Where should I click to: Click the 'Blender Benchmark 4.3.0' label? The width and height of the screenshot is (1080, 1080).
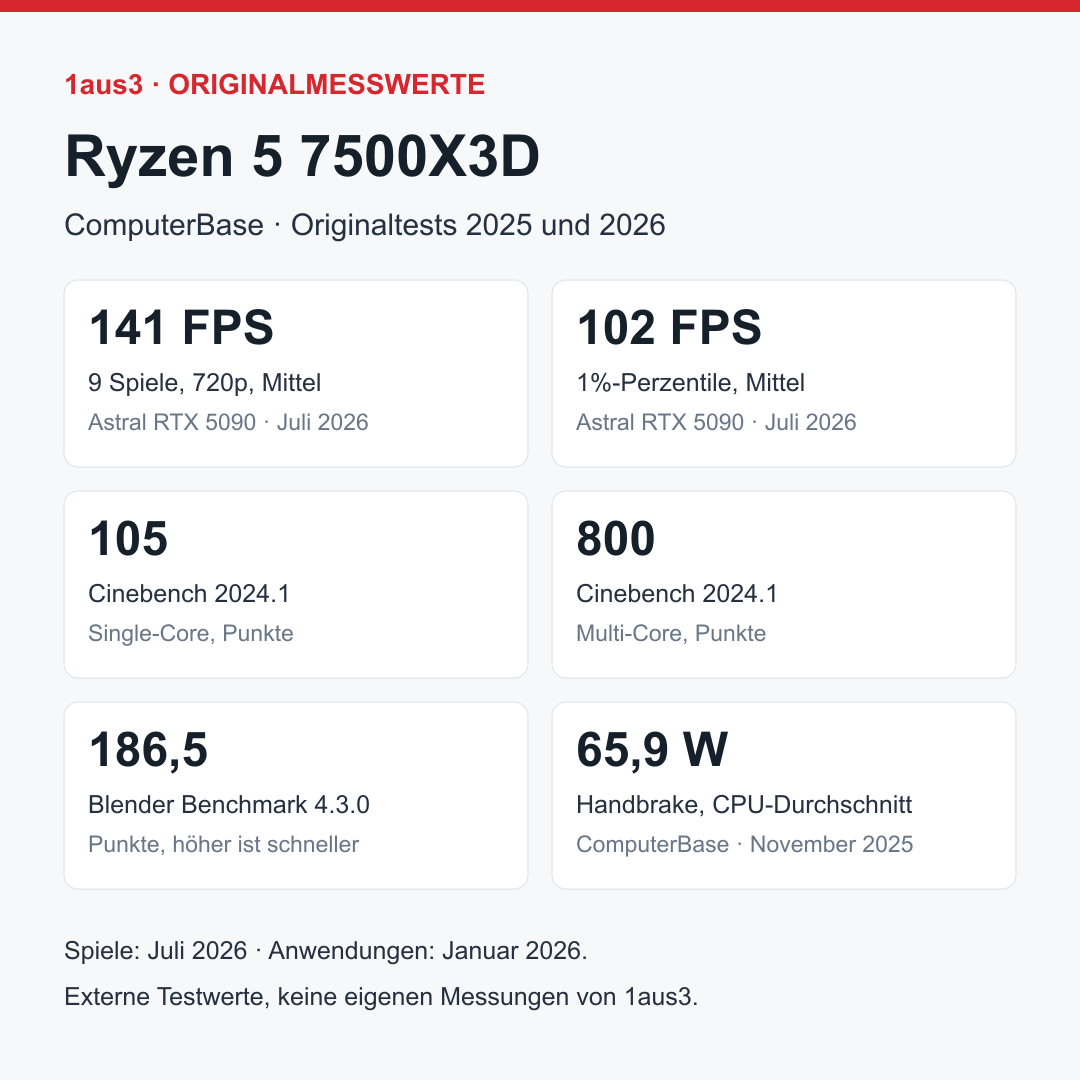(x=229, y=805)
